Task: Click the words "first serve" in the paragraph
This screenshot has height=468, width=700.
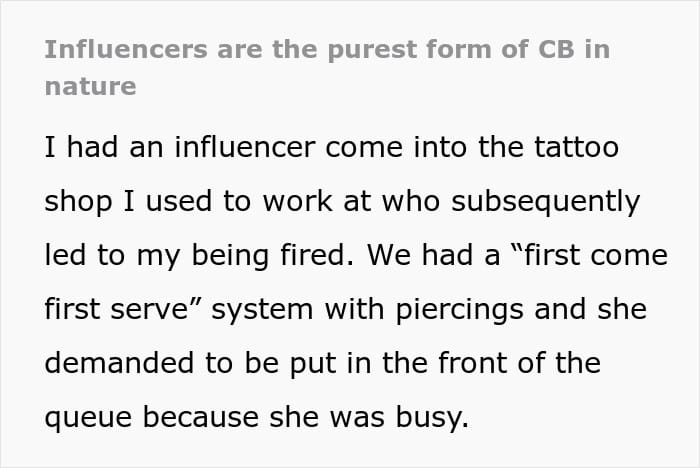Action: click(122, 308)
